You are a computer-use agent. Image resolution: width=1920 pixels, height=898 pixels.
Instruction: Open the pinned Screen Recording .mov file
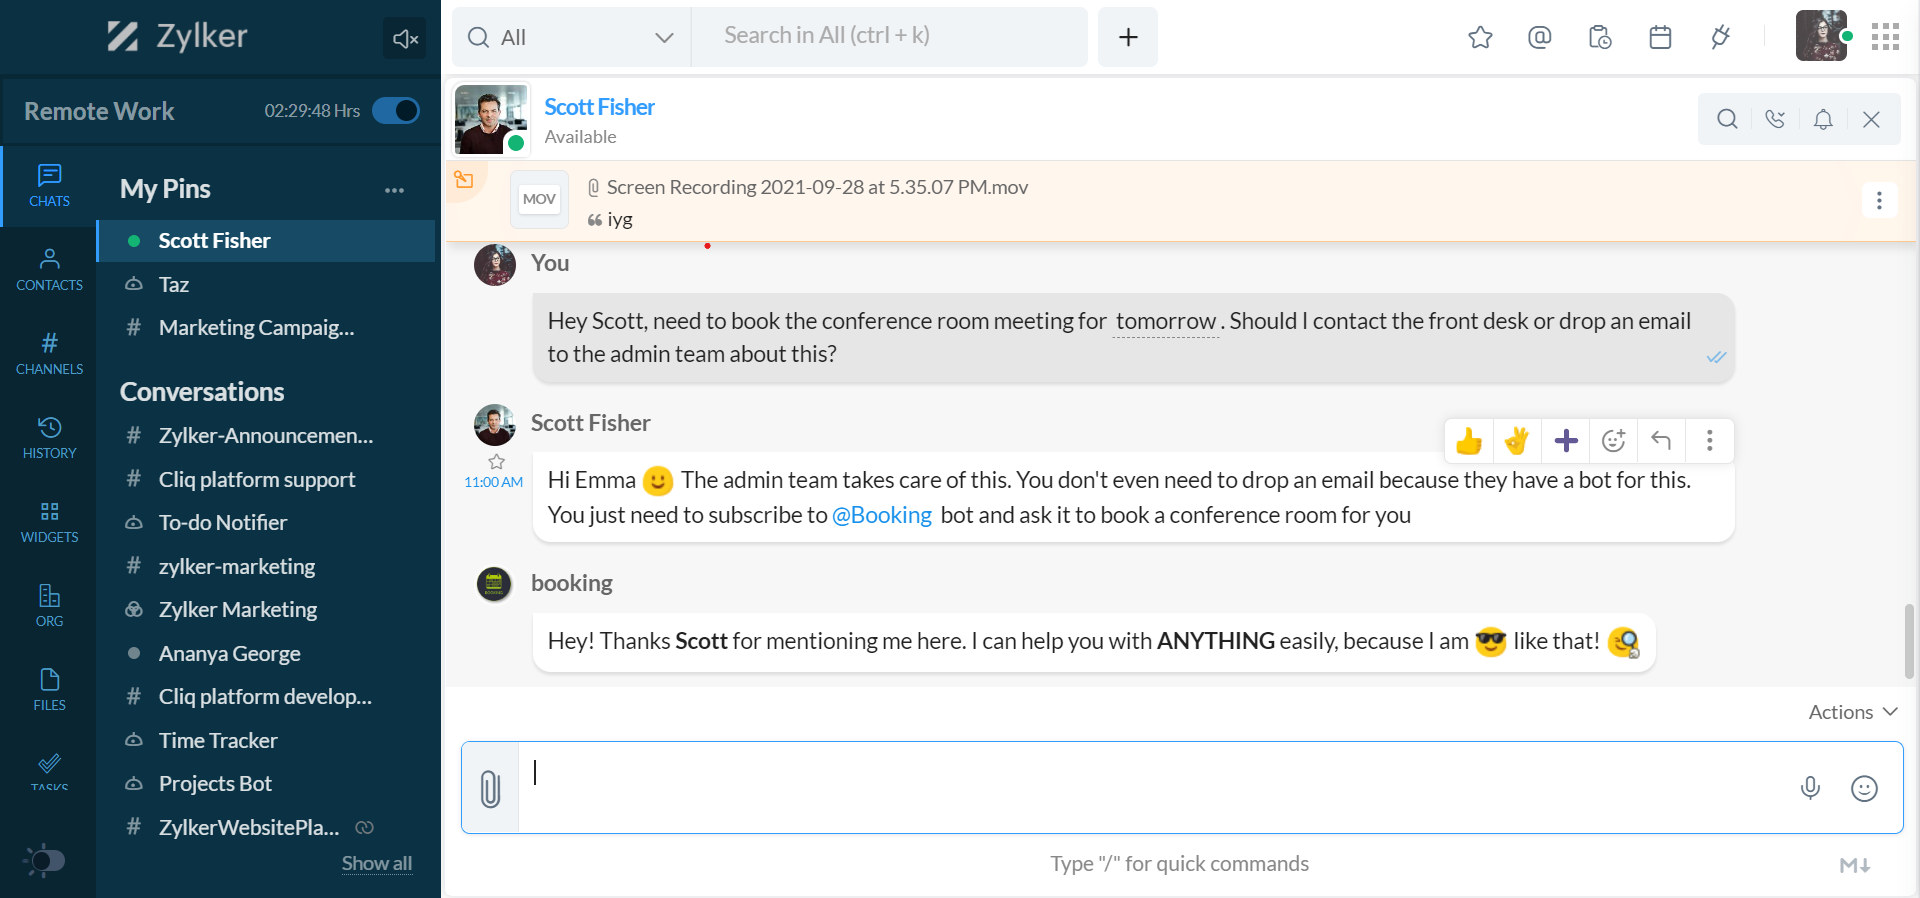(x=817, y=187)
